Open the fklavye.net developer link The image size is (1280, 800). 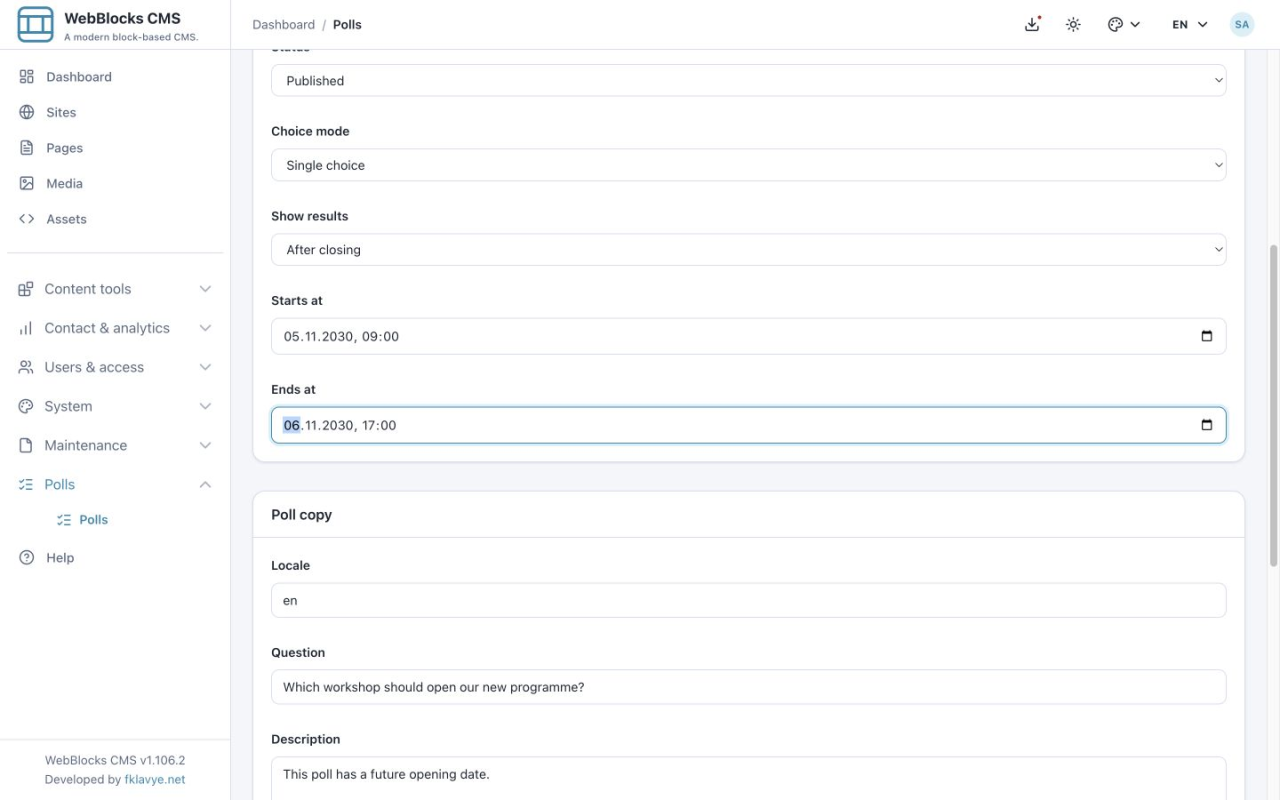tap(155, 779)
